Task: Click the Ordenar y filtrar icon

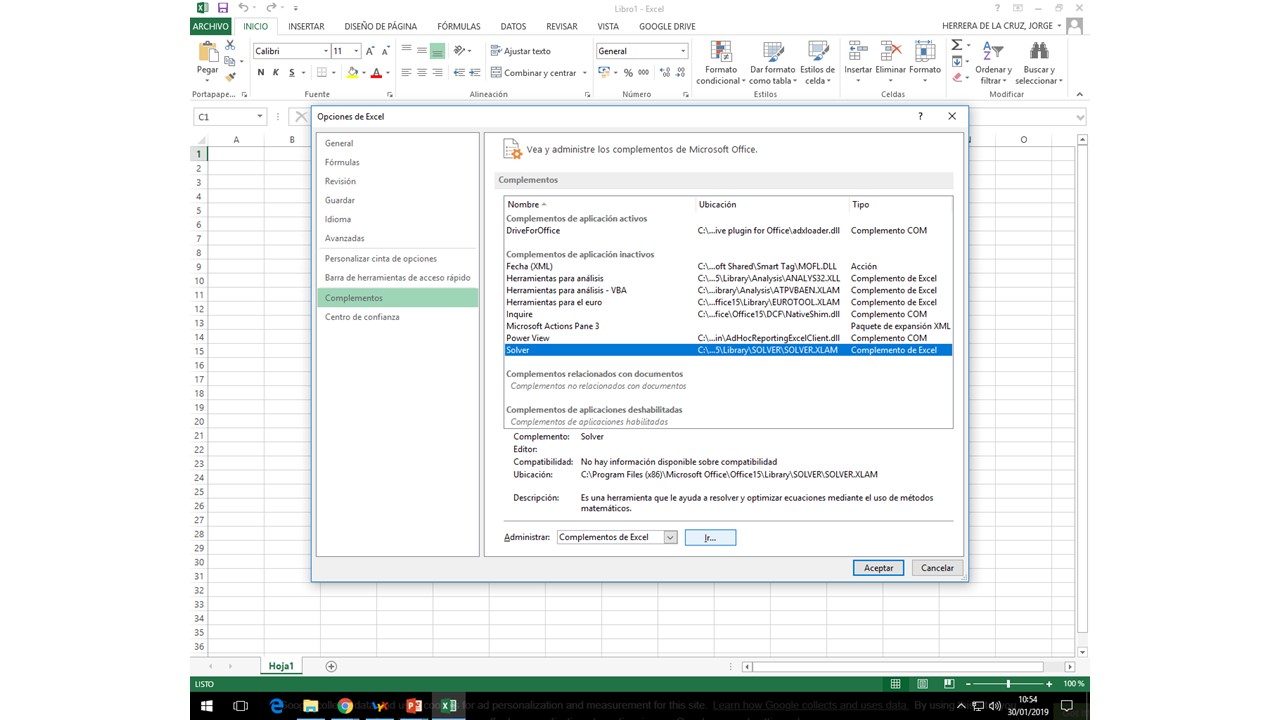Action: (x=993, y=52)
